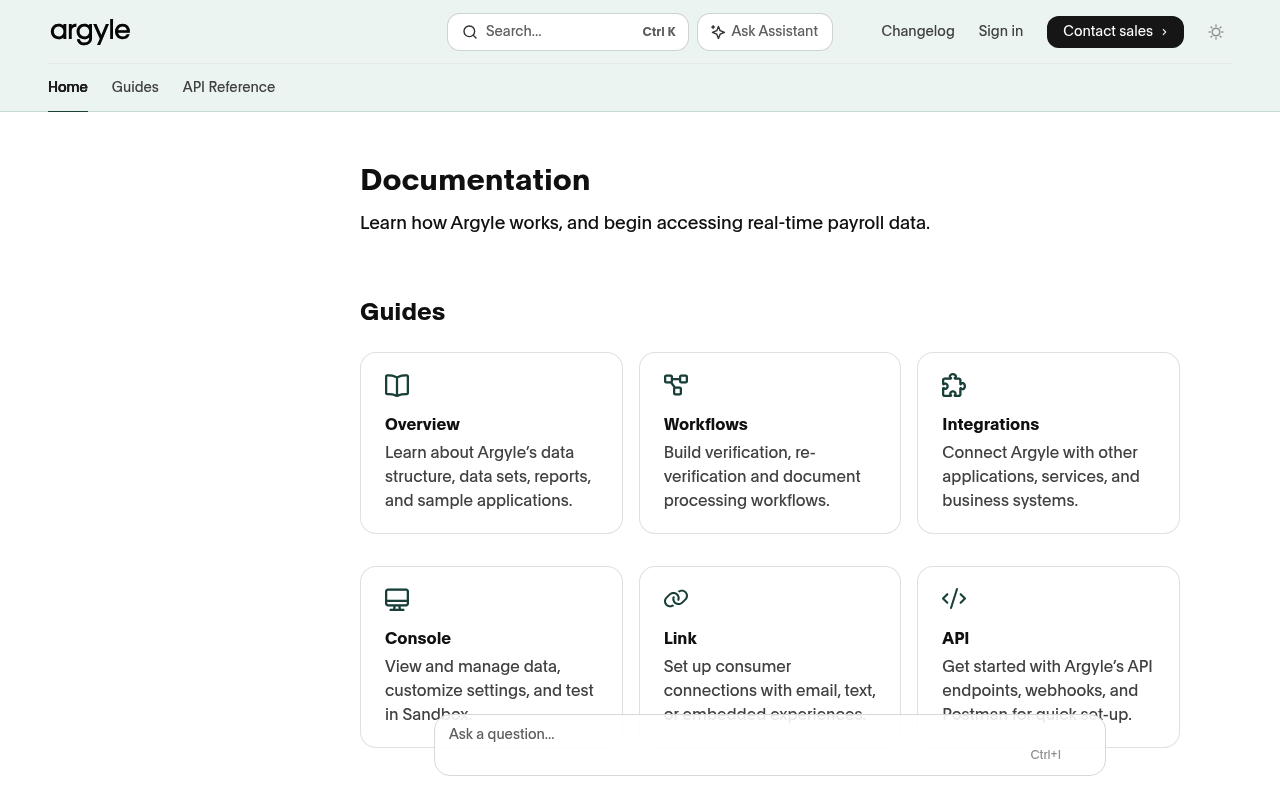The image size is (1280, 800).
Task: Click Sign in
Action: pyautogui.click(x=1001, y=31)
